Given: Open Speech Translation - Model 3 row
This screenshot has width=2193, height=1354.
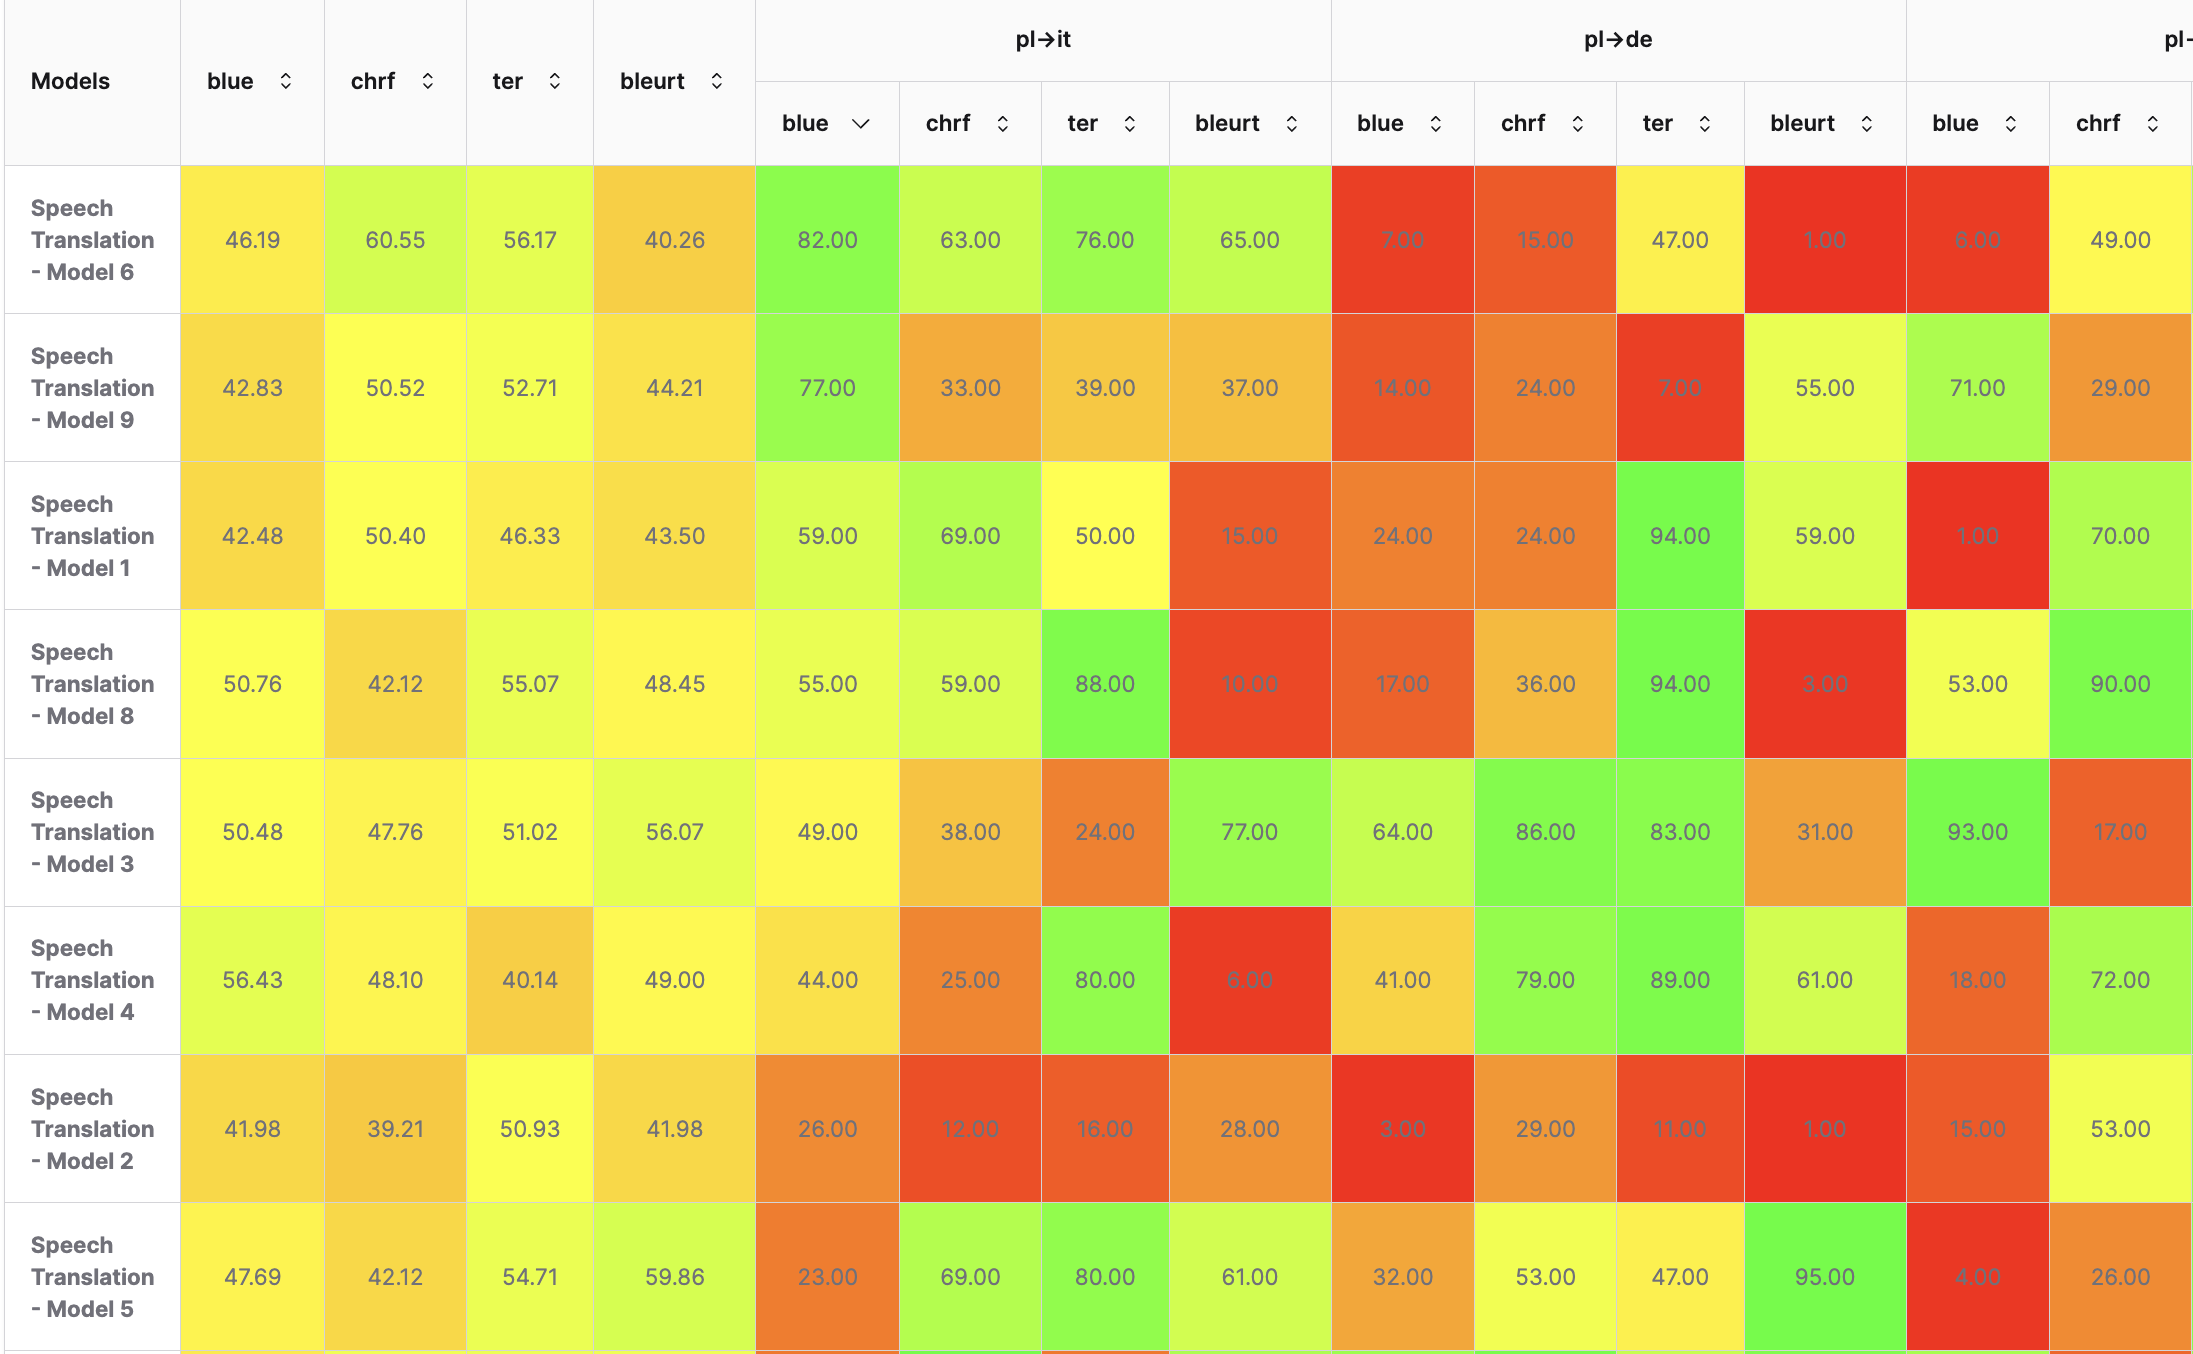Looking at the screenshot, I should (x=92, y=832).
